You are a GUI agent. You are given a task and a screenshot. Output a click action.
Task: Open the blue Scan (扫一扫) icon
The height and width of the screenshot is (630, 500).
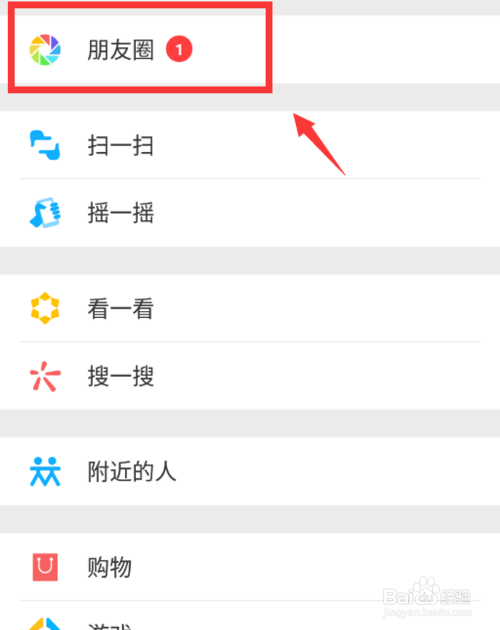pos(45,145)
